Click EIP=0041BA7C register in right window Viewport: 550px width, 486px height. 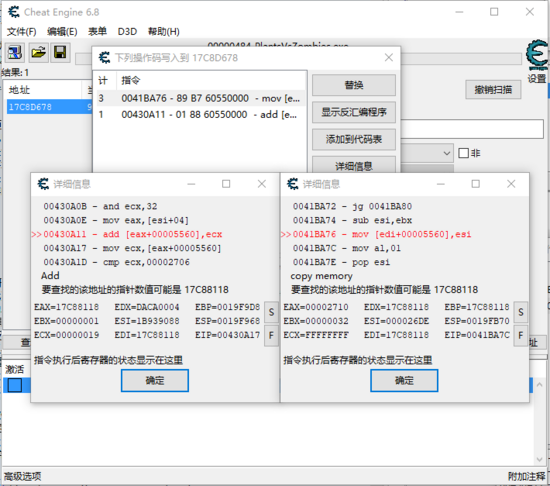pos(477,335)
